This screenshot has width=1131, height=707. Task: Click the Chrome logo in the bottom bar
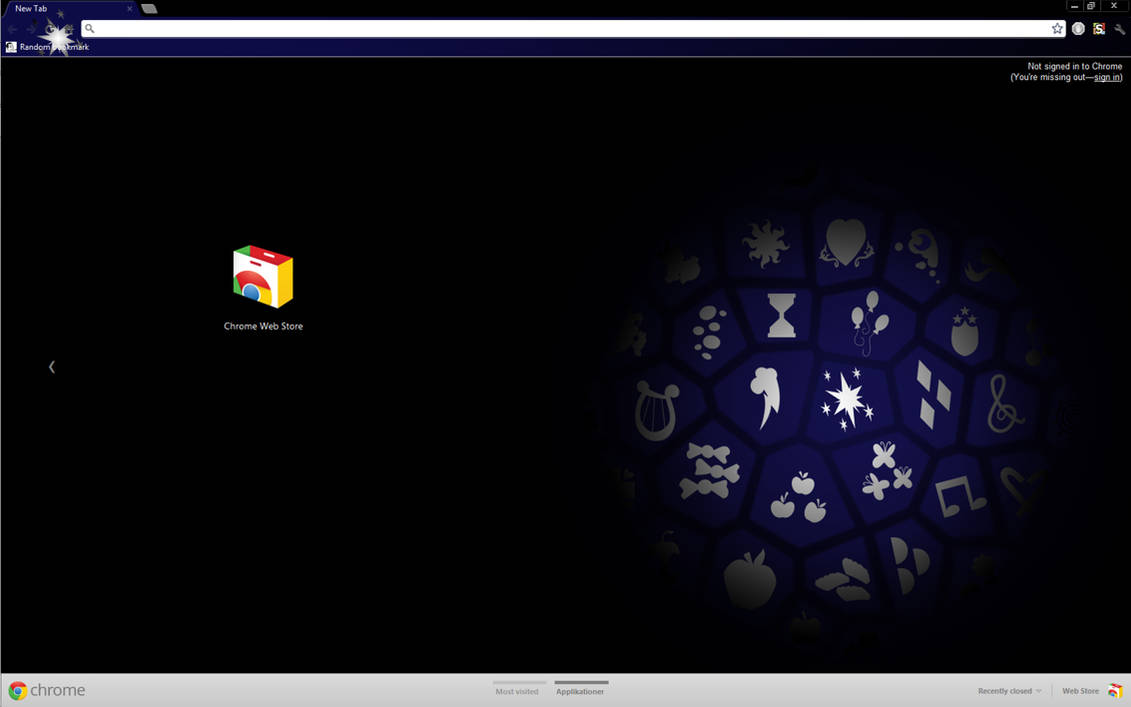[x=20, y=690]
